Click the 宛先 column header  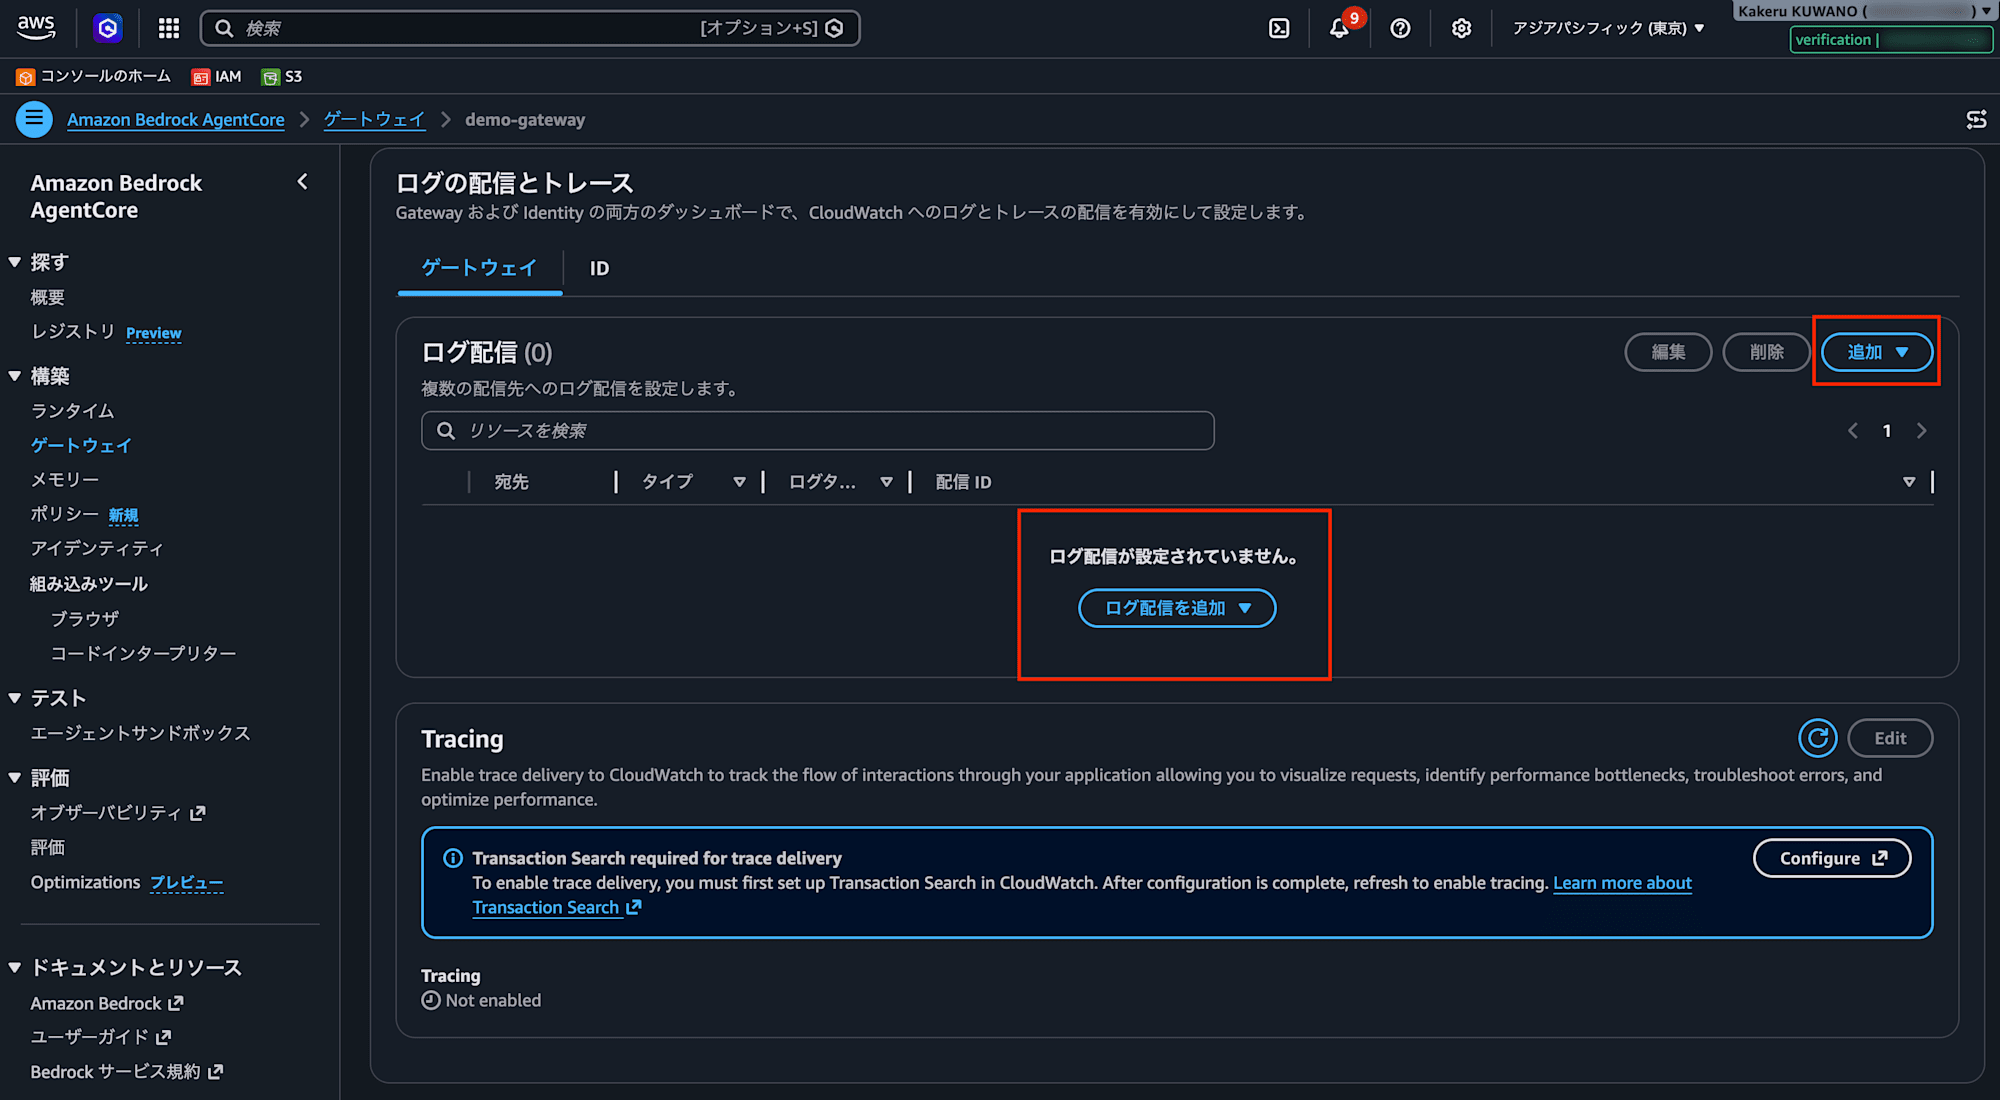[512, 482]
